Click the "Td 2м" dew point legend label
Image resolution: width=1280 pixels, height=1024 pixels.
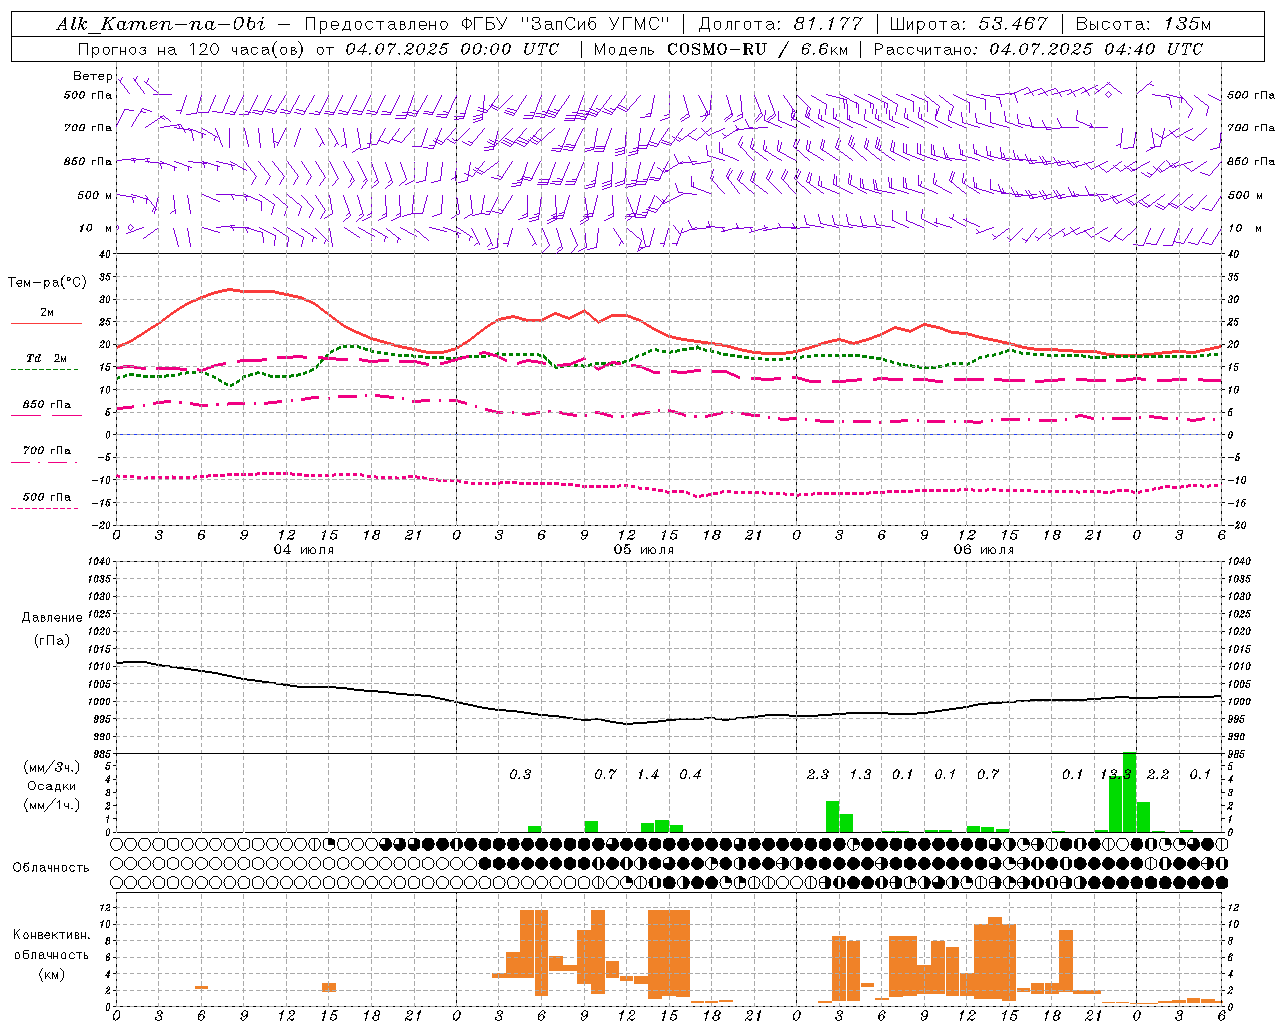coord(47,358)
